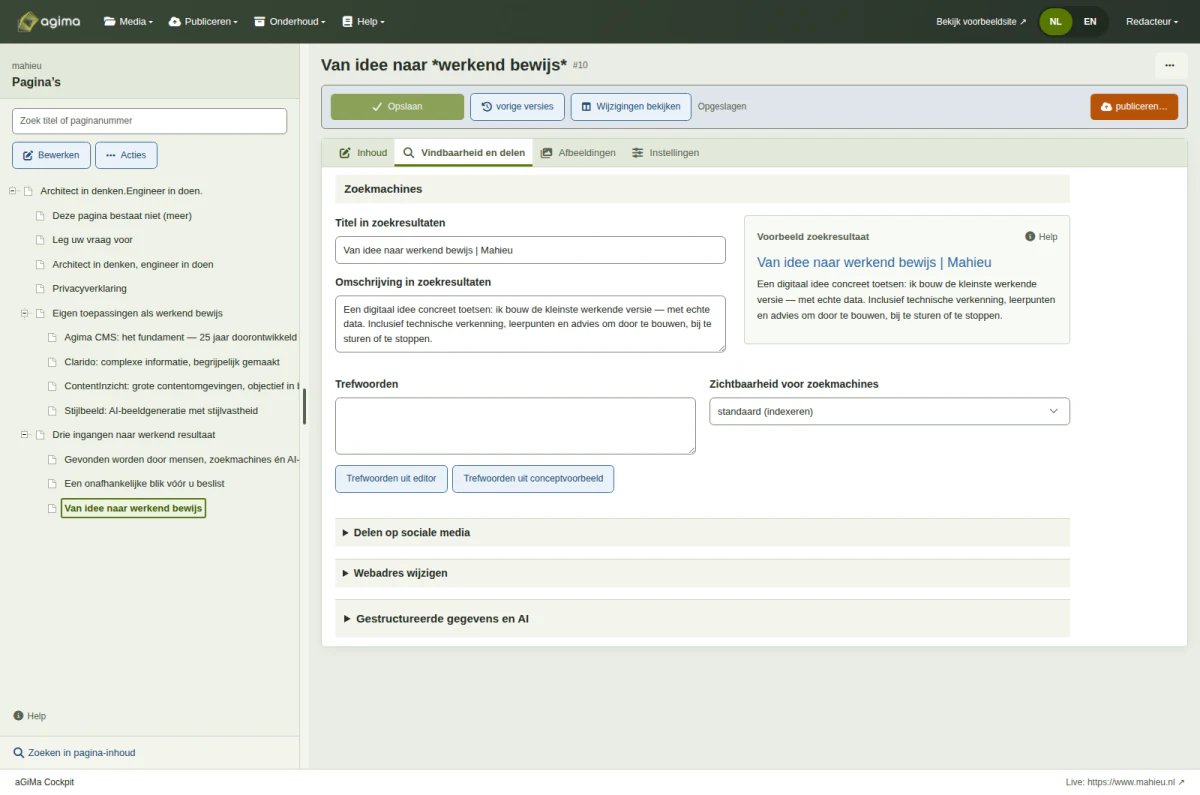Open the Onderhoud menu
Viewport: 1200px width, 795px height.
pyautogui.click(x=290, y=21)
